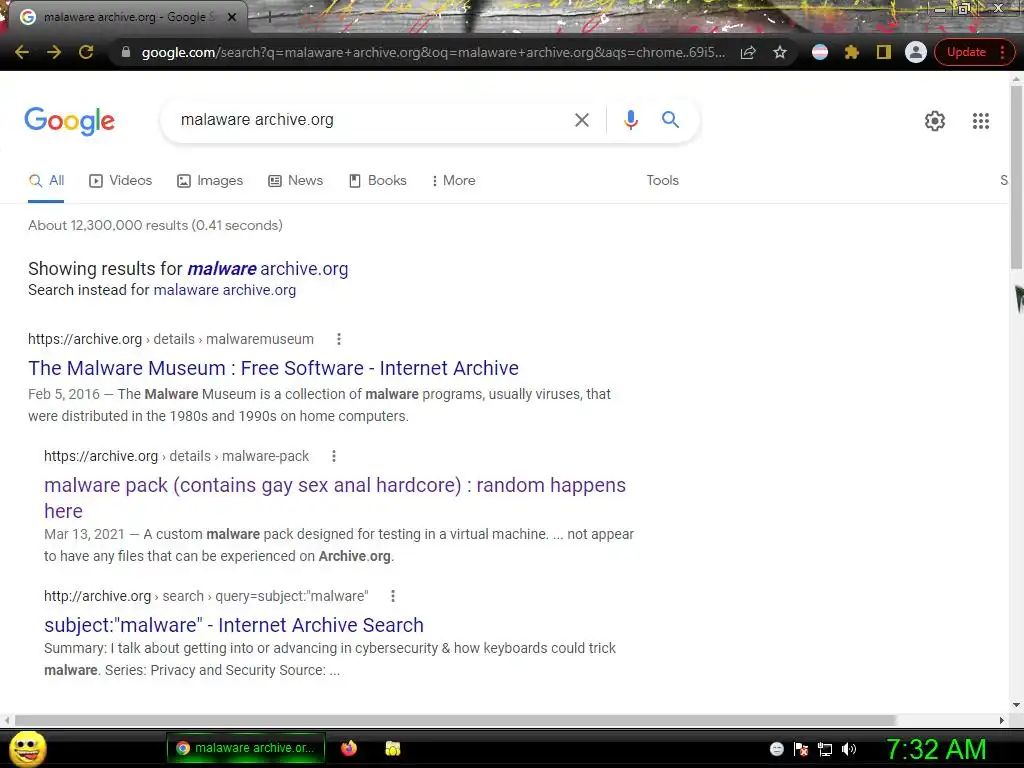Reload the current page

(x=86, y=52)
